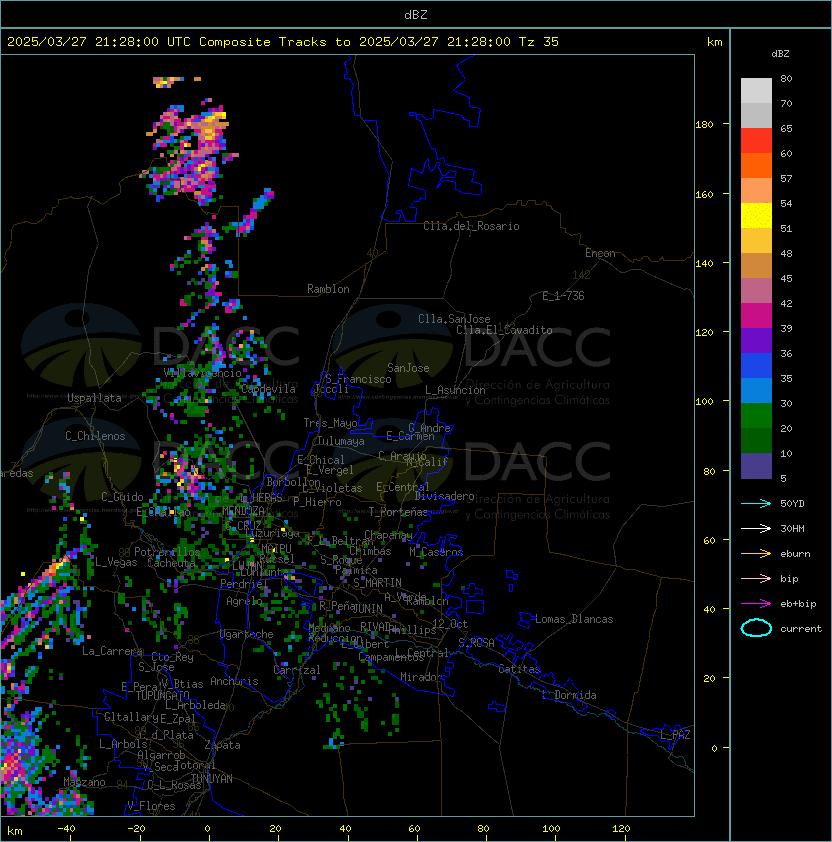Click the yellow eburn arrow in legend
This screenshot has width=832, height=842.
[x=756, y=554]
